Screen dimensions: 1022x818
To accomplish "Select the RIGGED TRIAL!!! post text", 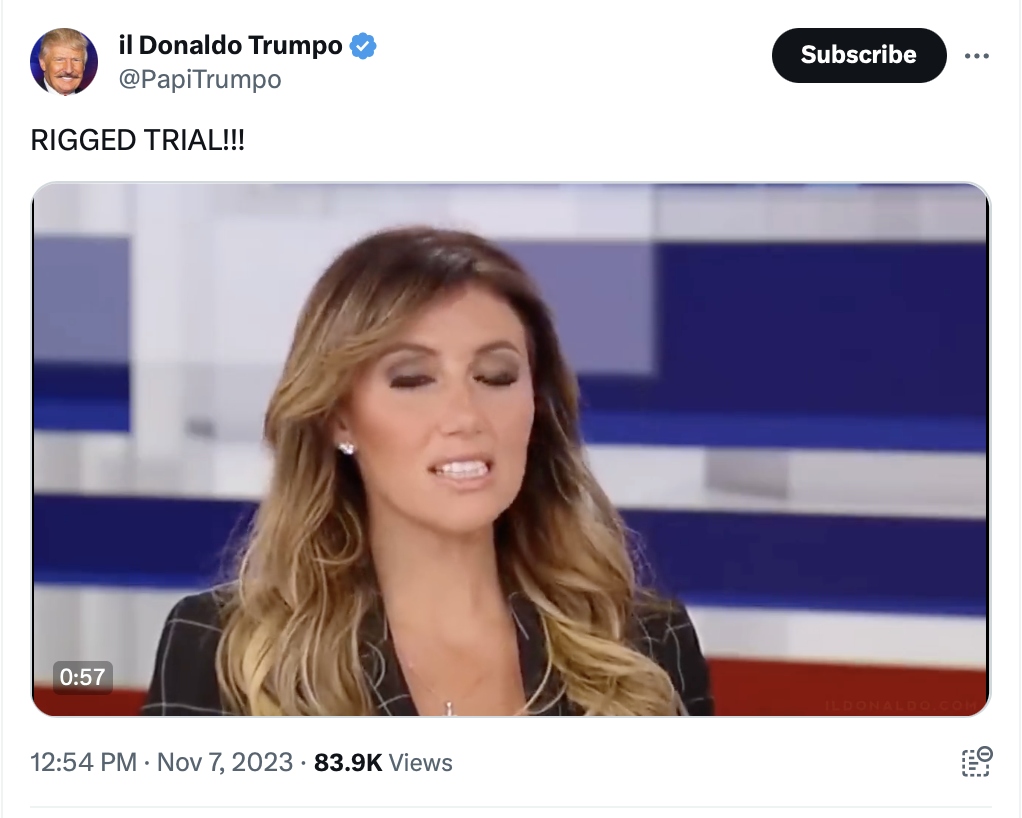I will coord(138,140).
